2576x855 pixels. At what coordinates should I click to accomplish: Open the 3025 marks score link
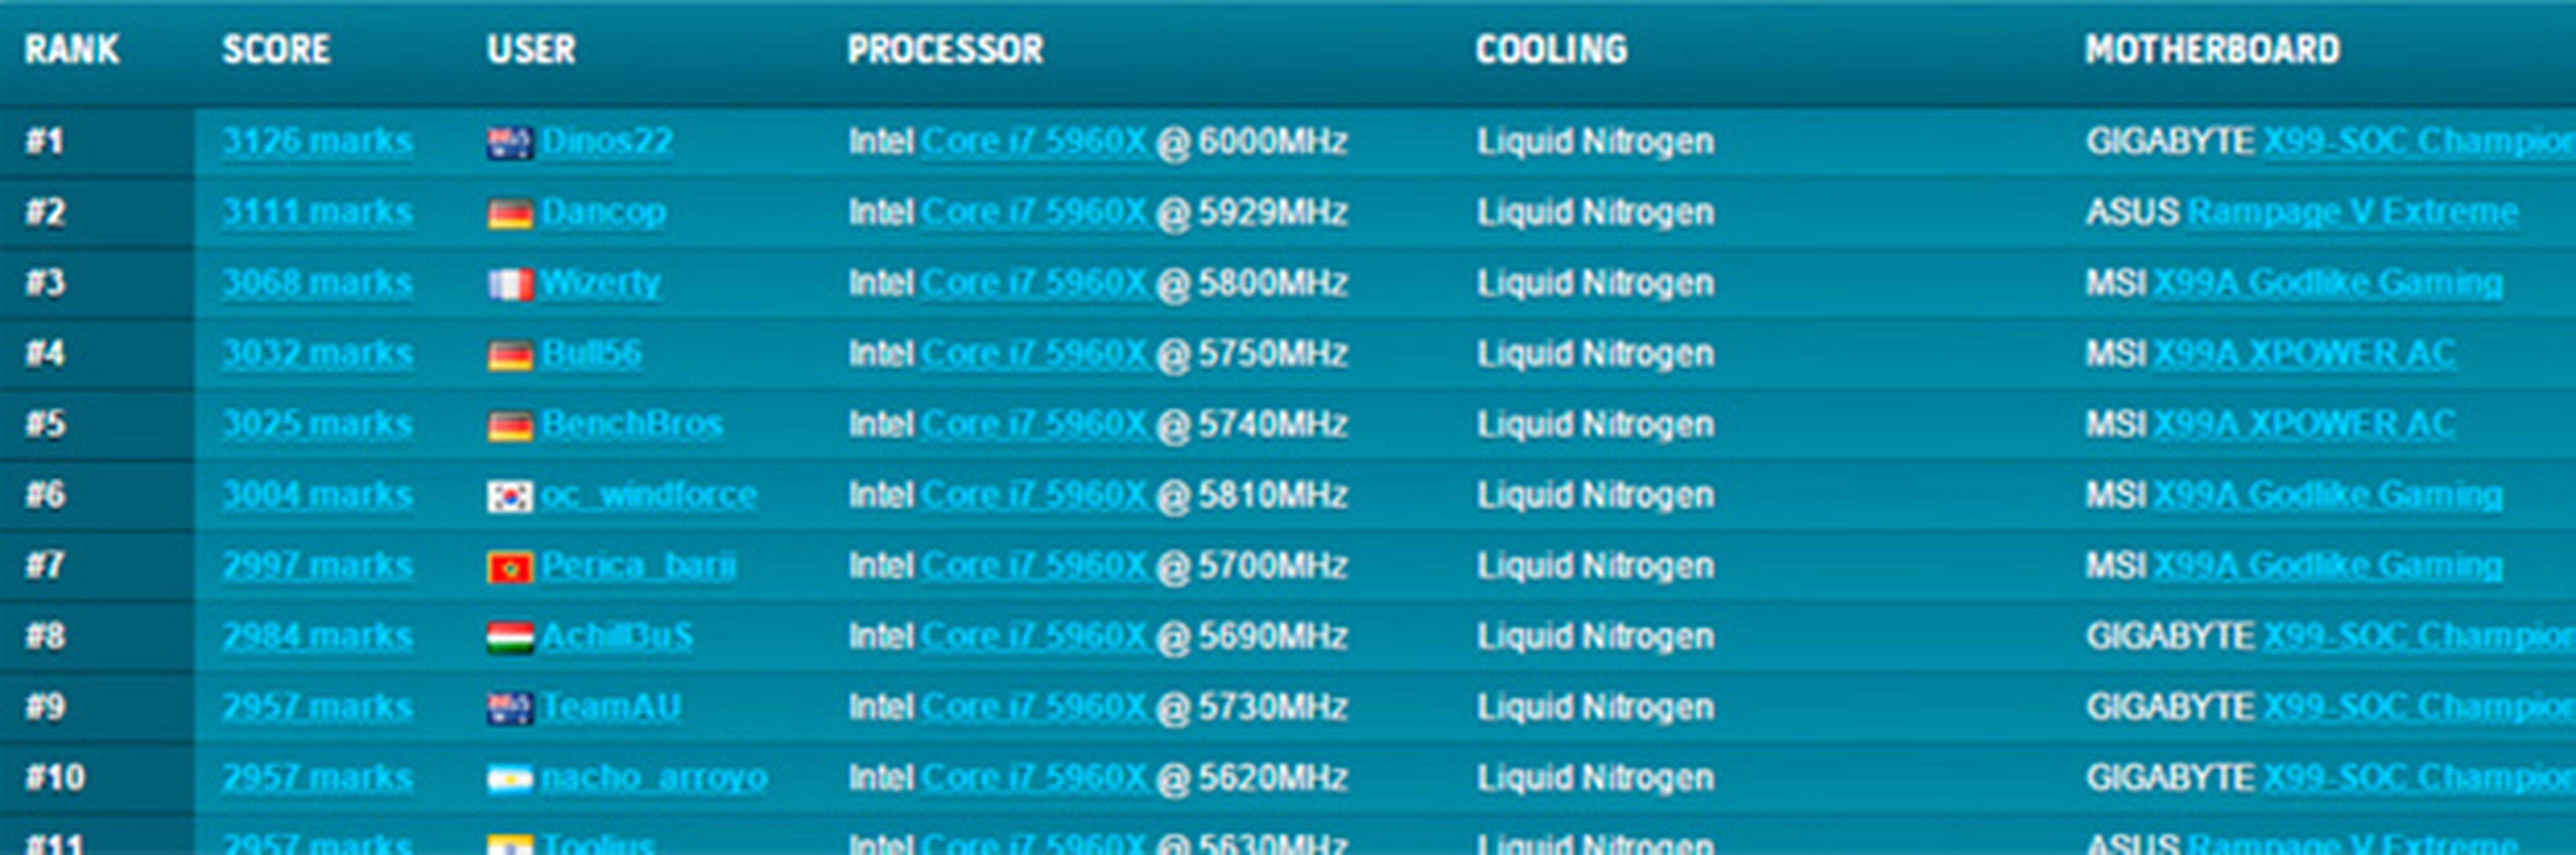[x=317, y=424]
